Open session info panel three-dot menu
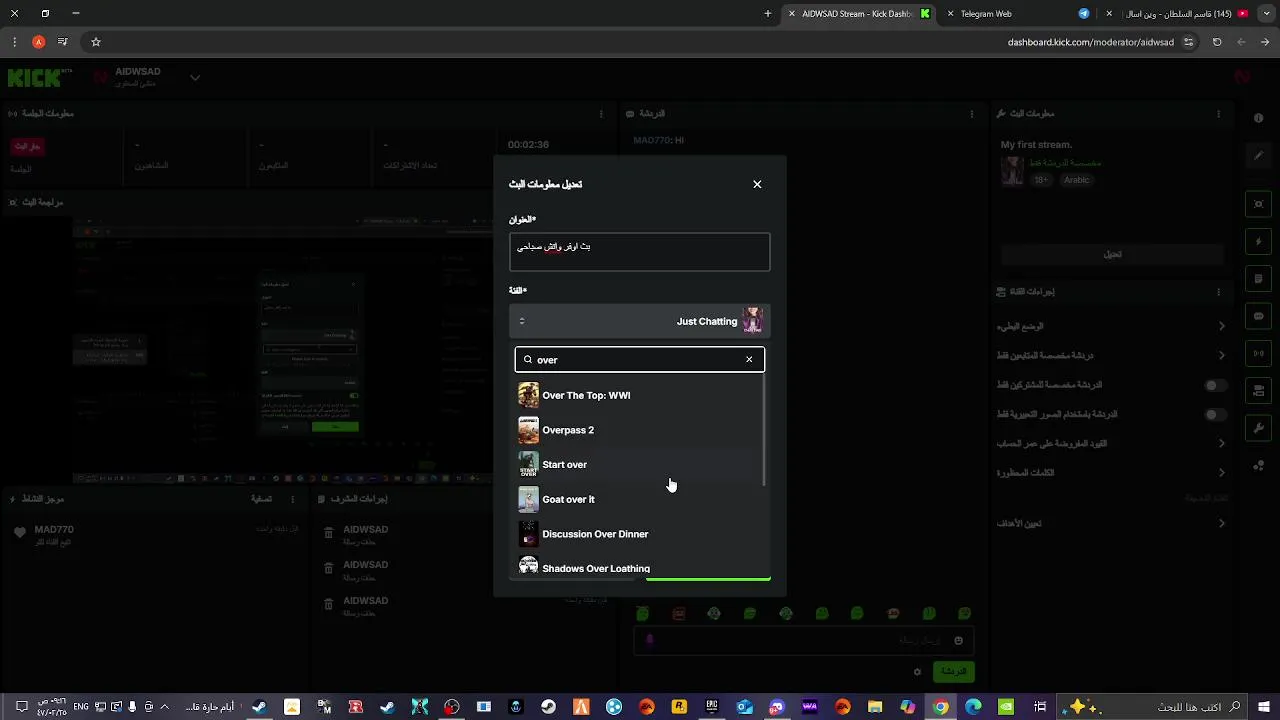 click(x=601, y=114)
